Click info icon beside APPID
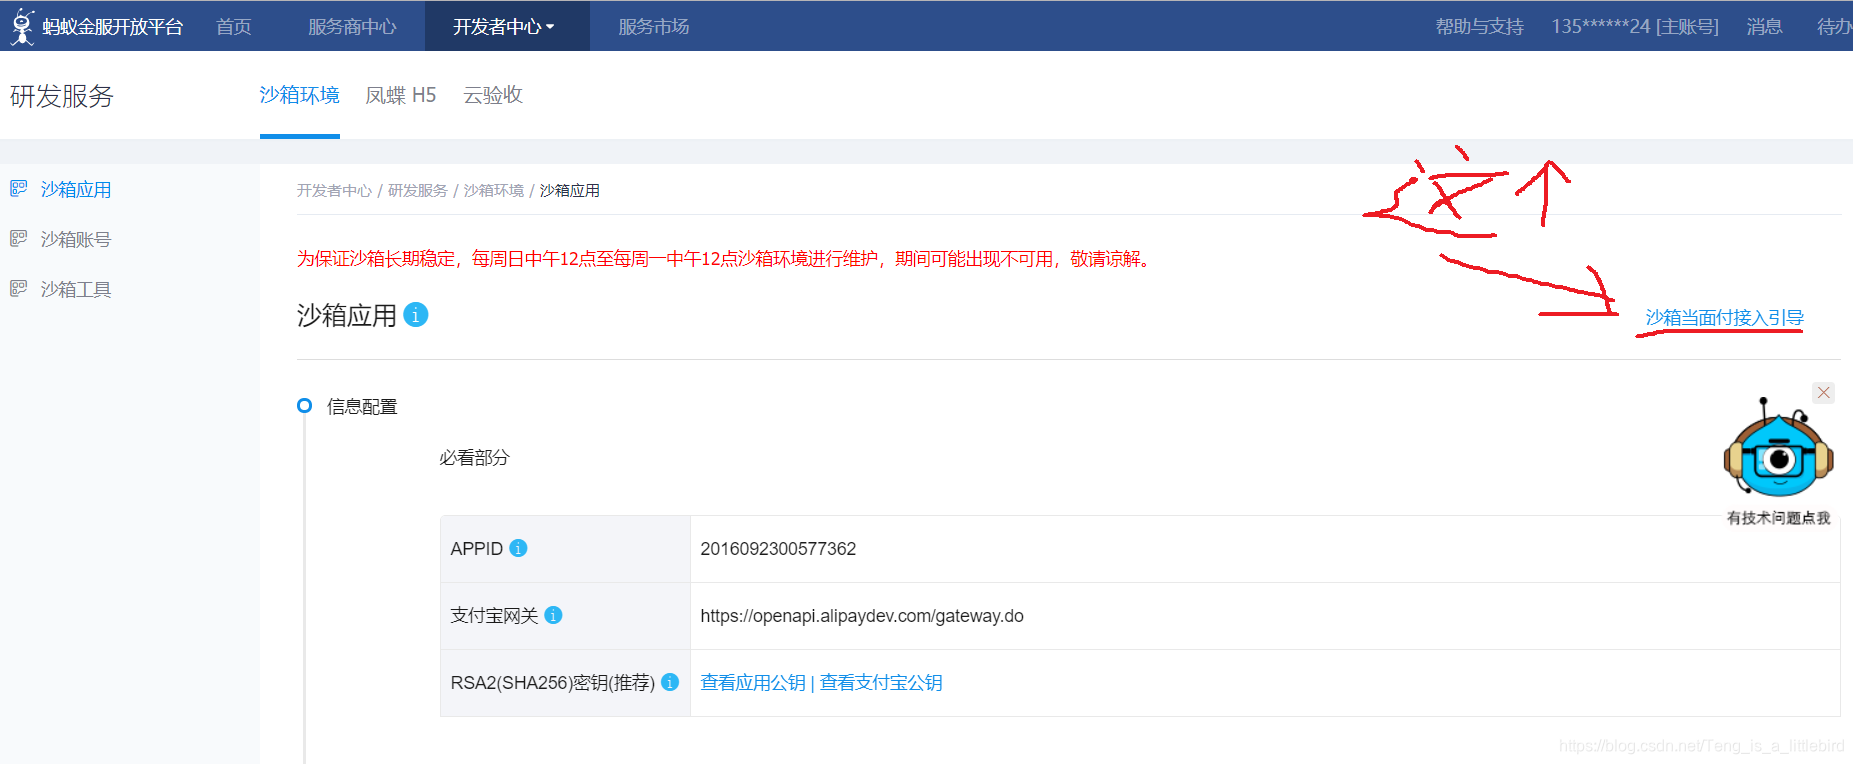This screenshot has width=1853, height=764. tap(518, 548)
